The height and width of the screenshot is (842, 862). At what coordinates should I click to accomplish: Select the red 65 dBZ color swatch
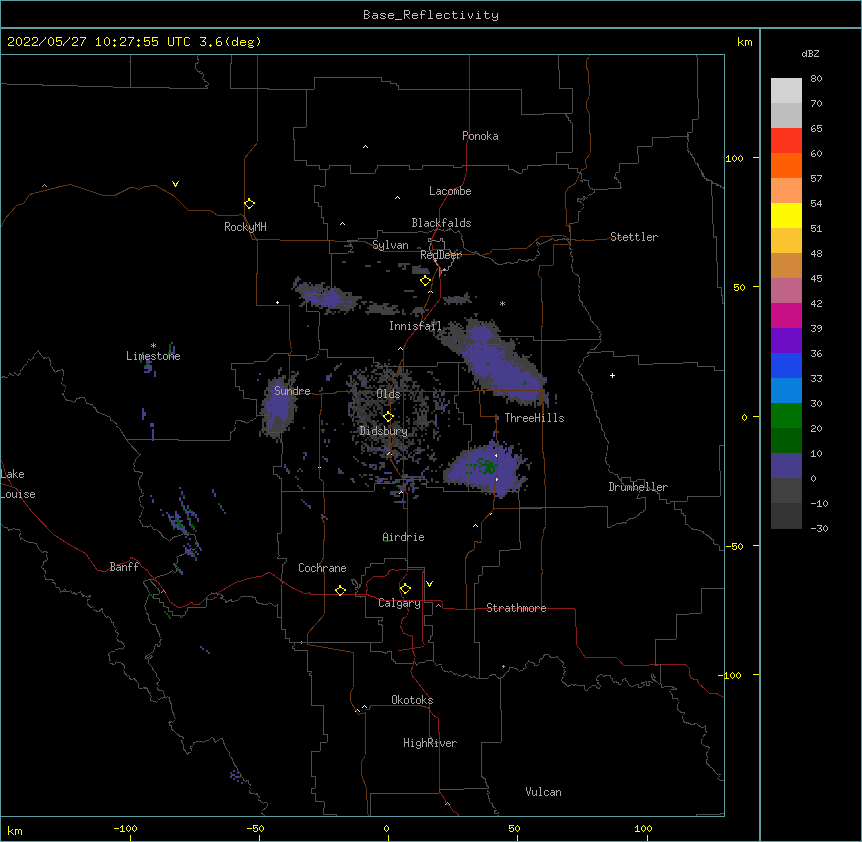(786, 141)
